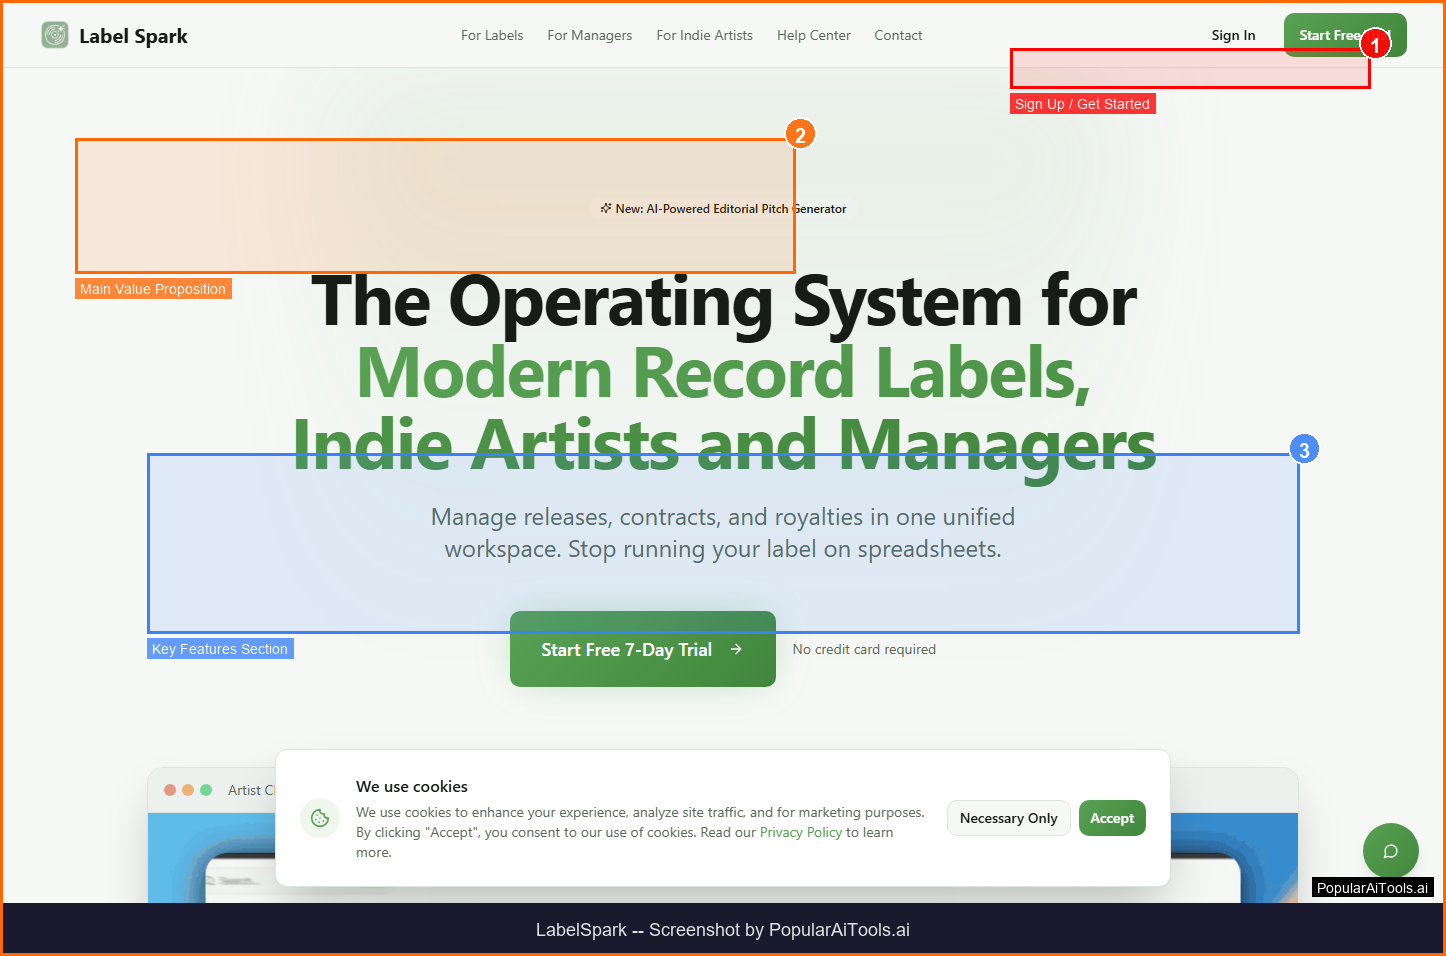Visit the Help Center
This screenshot has height=956, width=1446.
pyautogui.click(x=813, y=35)
